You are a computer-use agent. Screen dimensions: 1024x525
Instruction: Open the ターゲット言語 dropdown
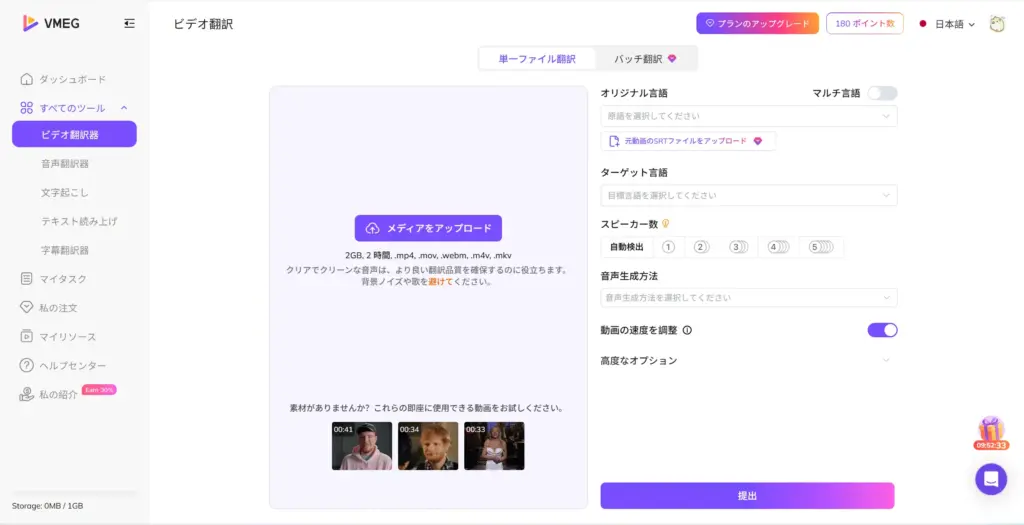click(748, 195)
